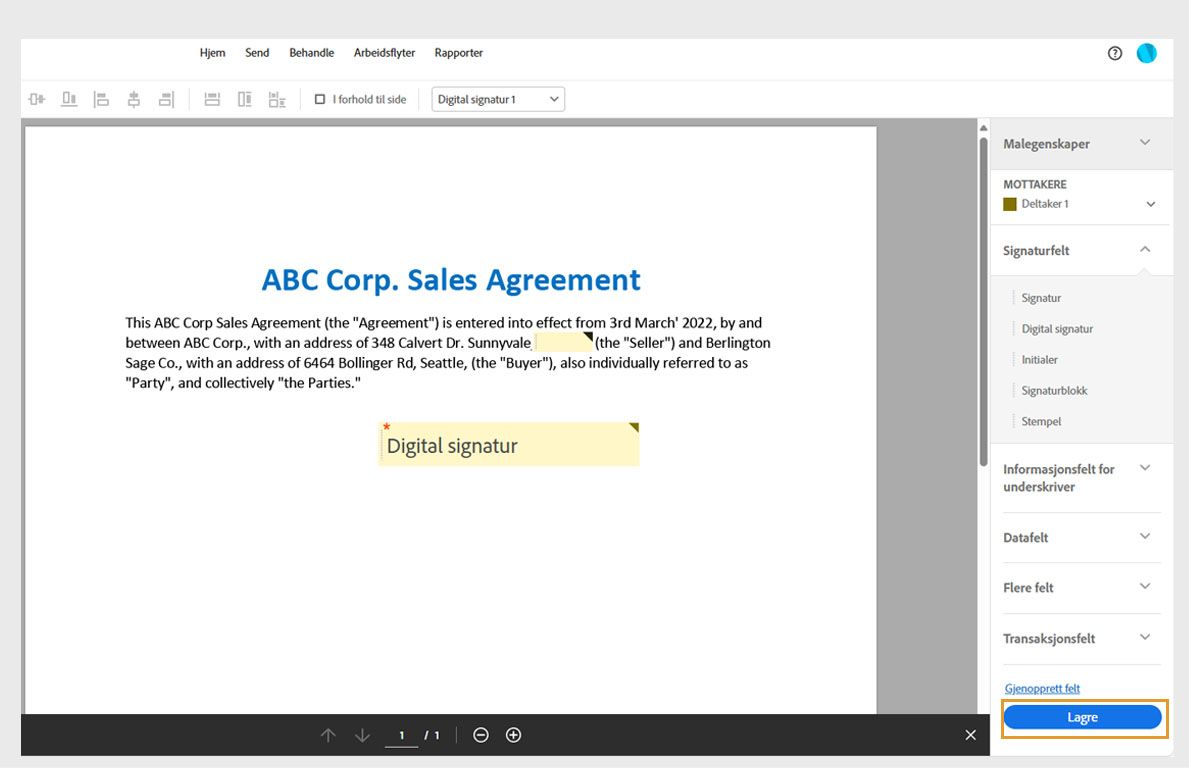Click the align horizontal centers icon
1189x768 pixels.
[x=133, y=99]
